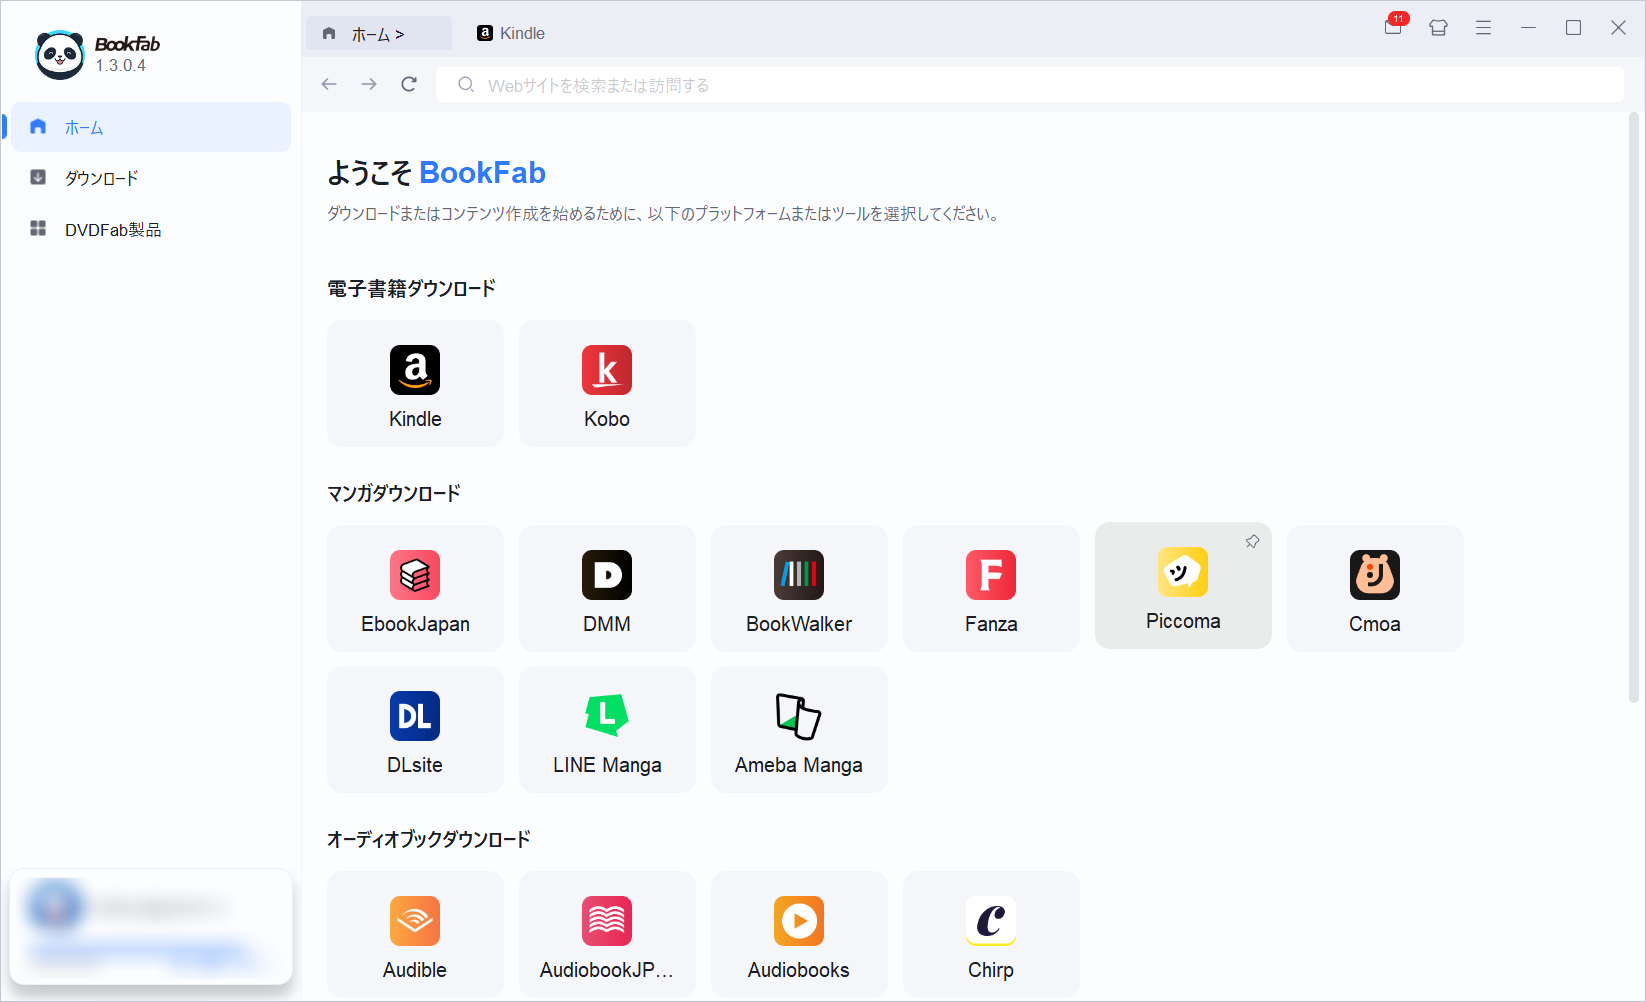The width and height of the screenshot is (1646, 1002).
Task: Open ダウンロード in the sidebar
Action: click(150, 178)
